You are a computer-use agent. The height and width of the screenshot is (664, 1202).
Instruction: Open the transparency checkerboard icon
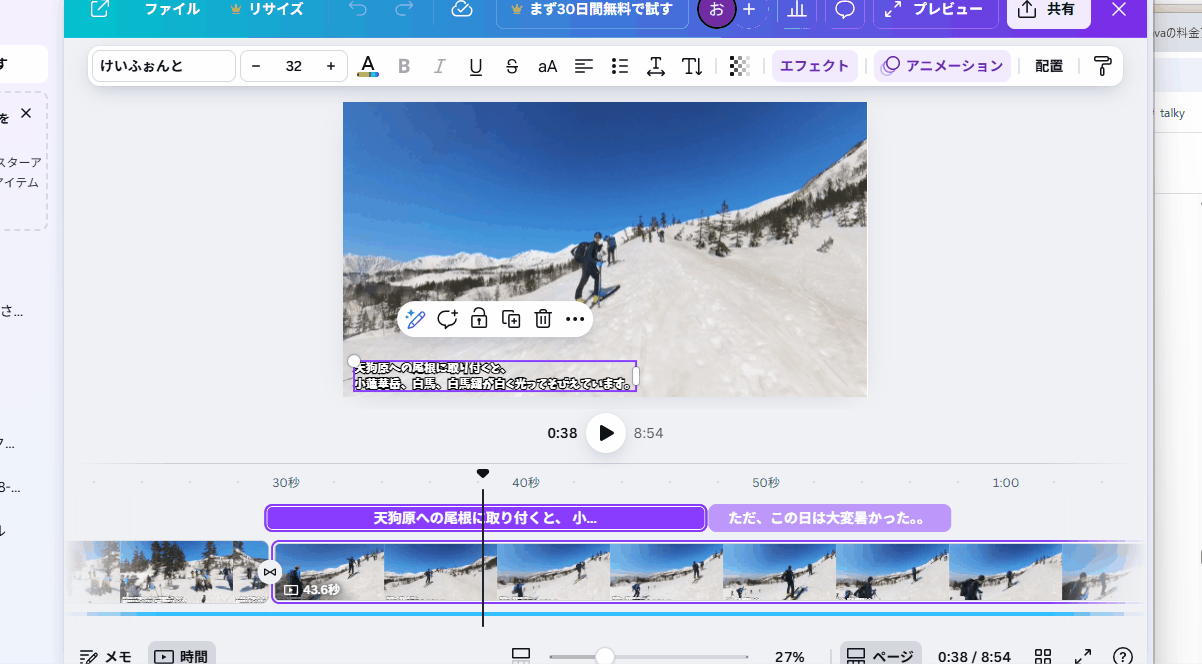point(739,66)
